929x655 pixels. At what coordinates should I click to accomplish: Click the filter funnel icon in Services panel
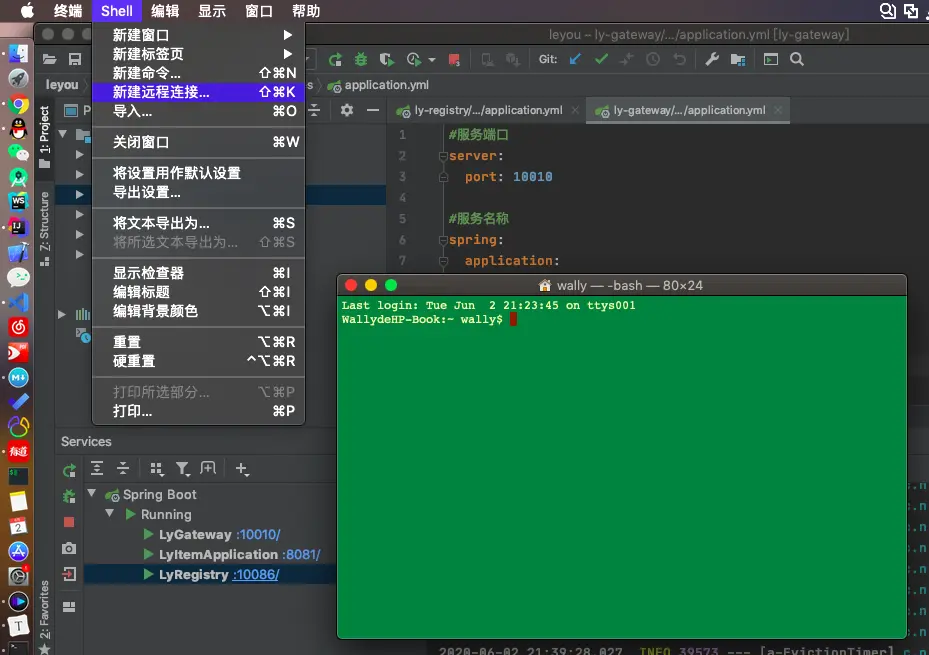click(x=182, y=468)
